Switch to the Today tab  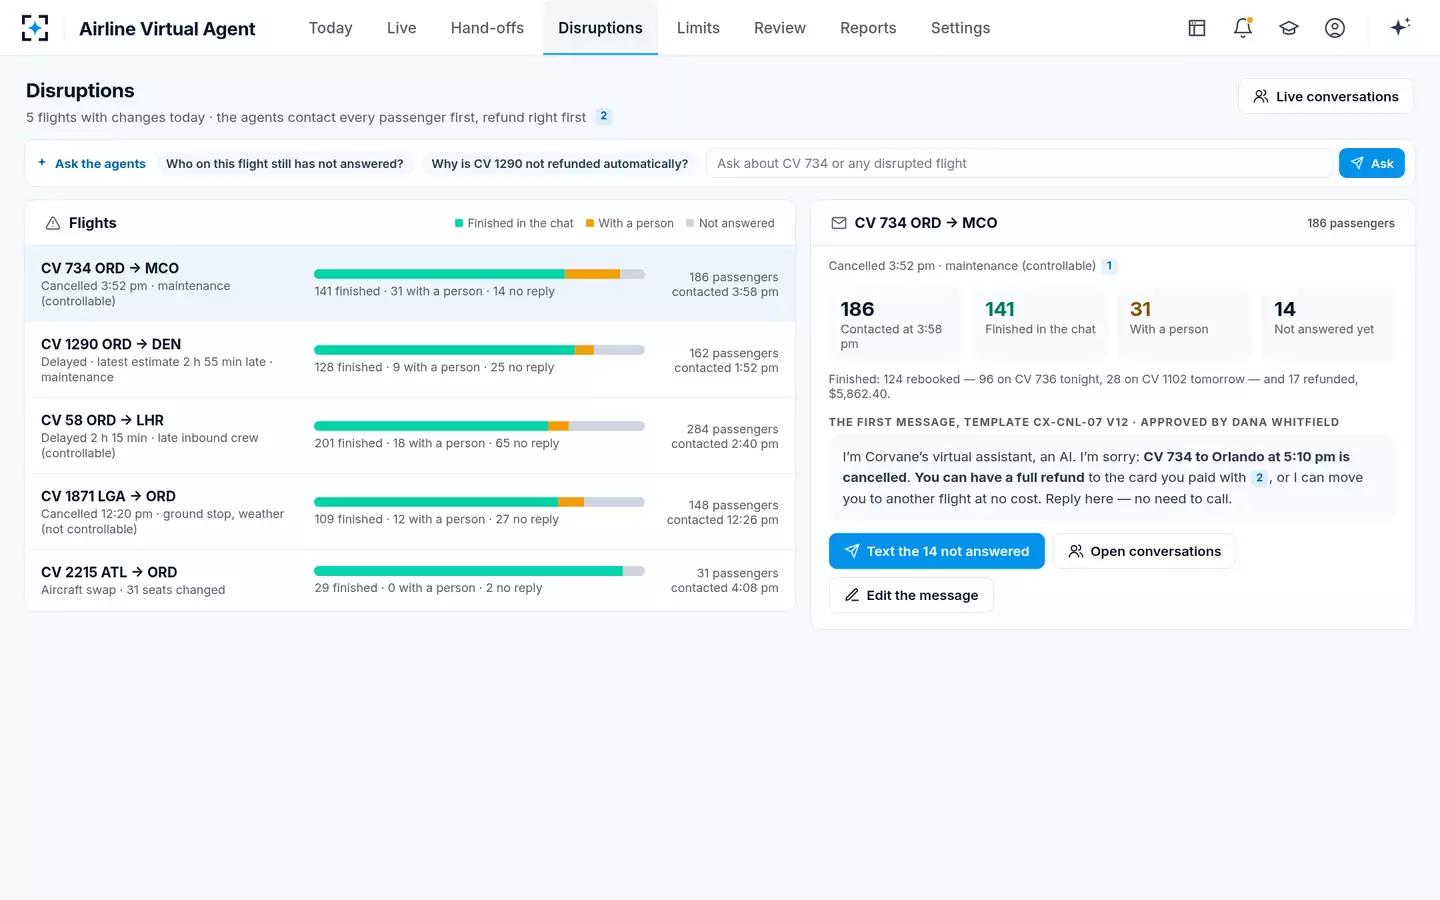330,28
